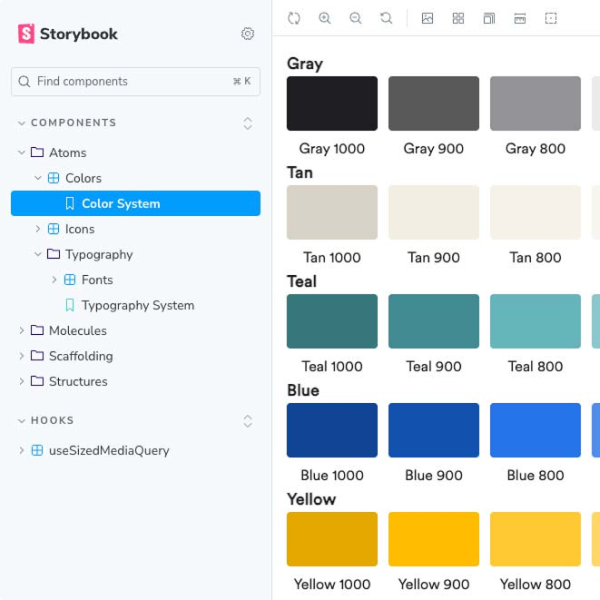Expand the Molecules folder
This screenshot has height=600, width=600.
click(x=22, y=331)
